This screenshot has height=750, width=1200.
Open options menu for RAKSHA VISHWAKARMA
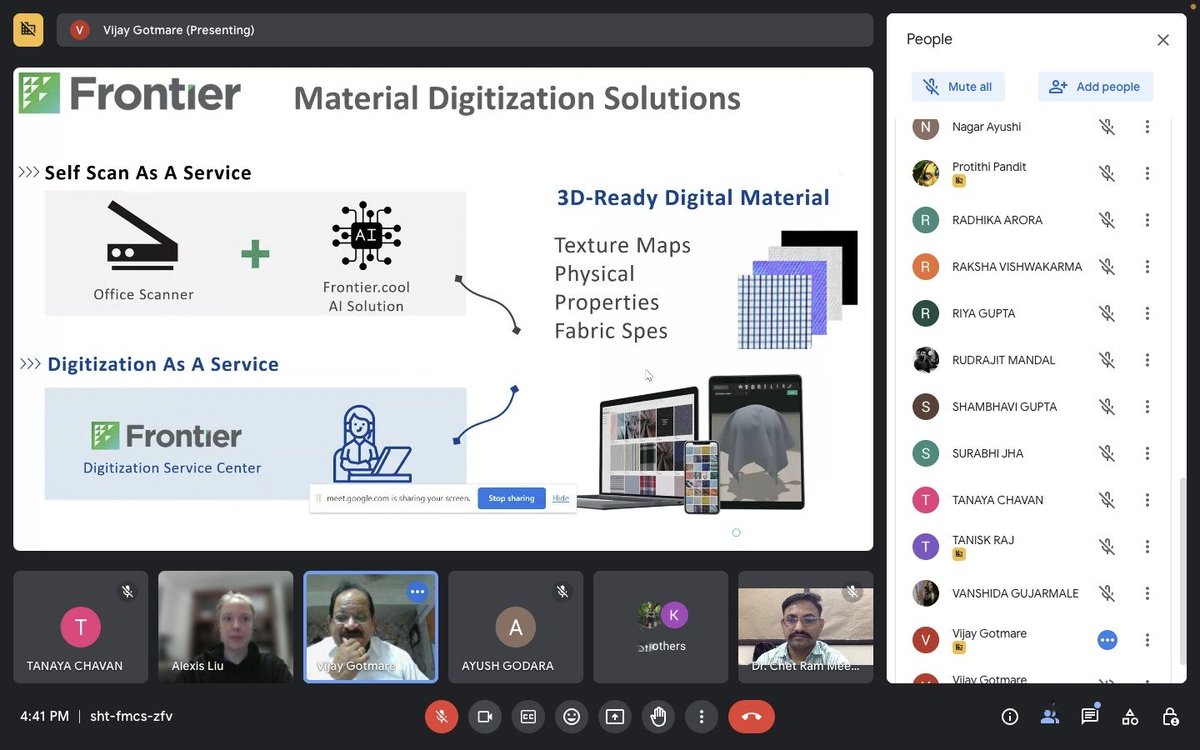[1147, 267]
